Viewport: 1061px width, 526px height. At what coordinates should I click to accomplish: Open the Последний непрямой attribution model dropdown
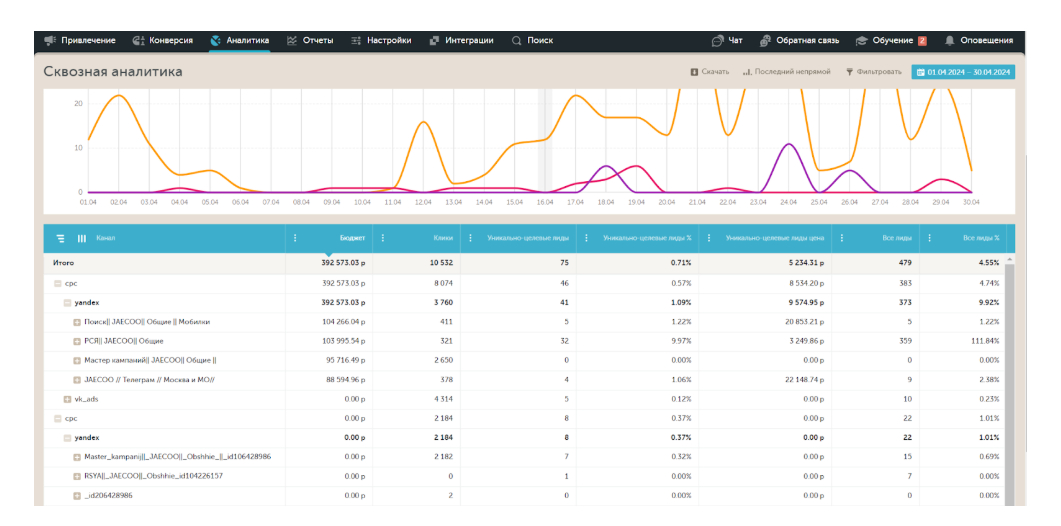click(787, 72)
